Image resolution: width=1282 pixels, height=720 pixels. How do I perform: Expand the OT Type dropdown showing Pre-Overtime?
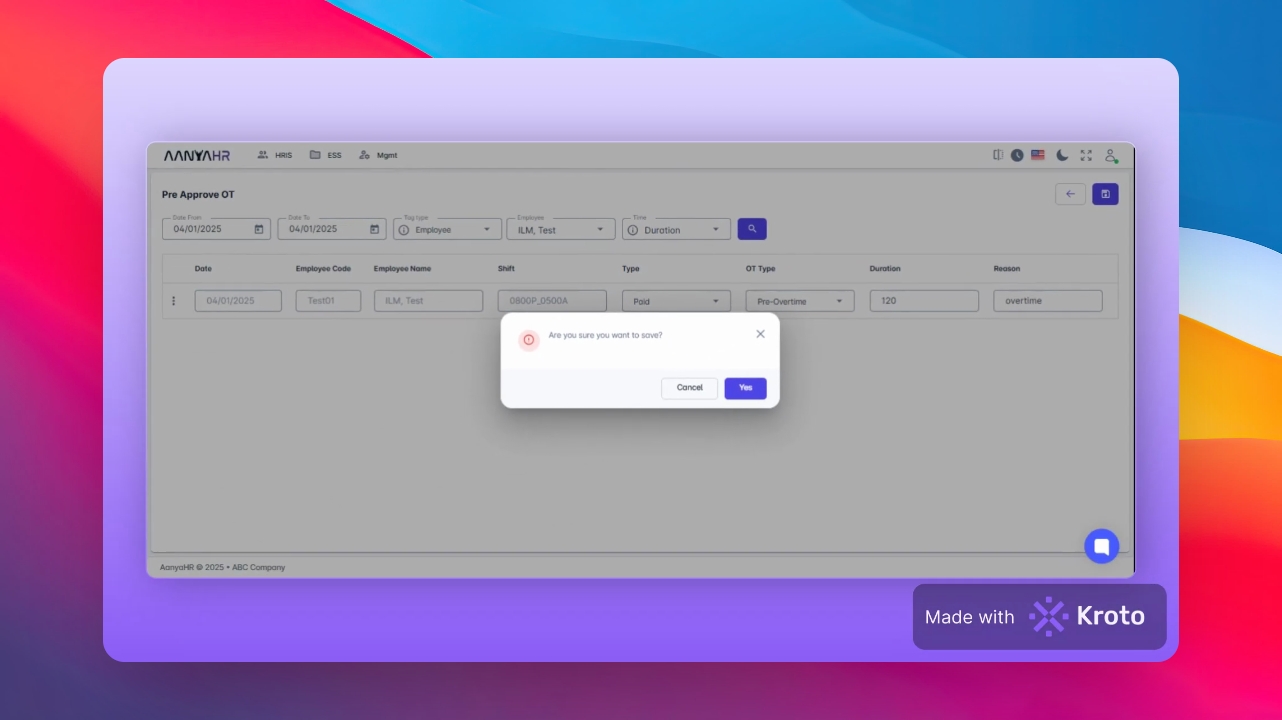[800, 301]
